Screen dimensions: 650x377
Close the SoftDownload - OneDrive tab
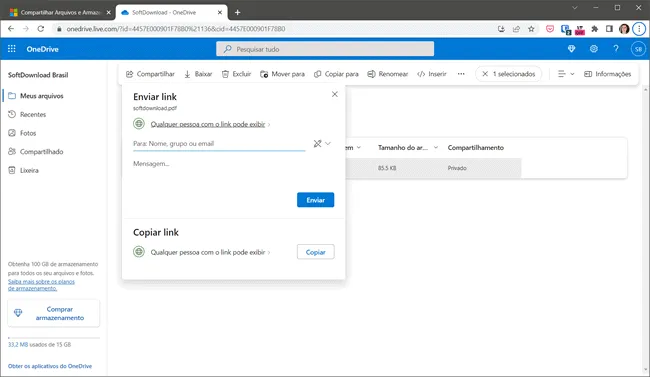tap(220, 12)
